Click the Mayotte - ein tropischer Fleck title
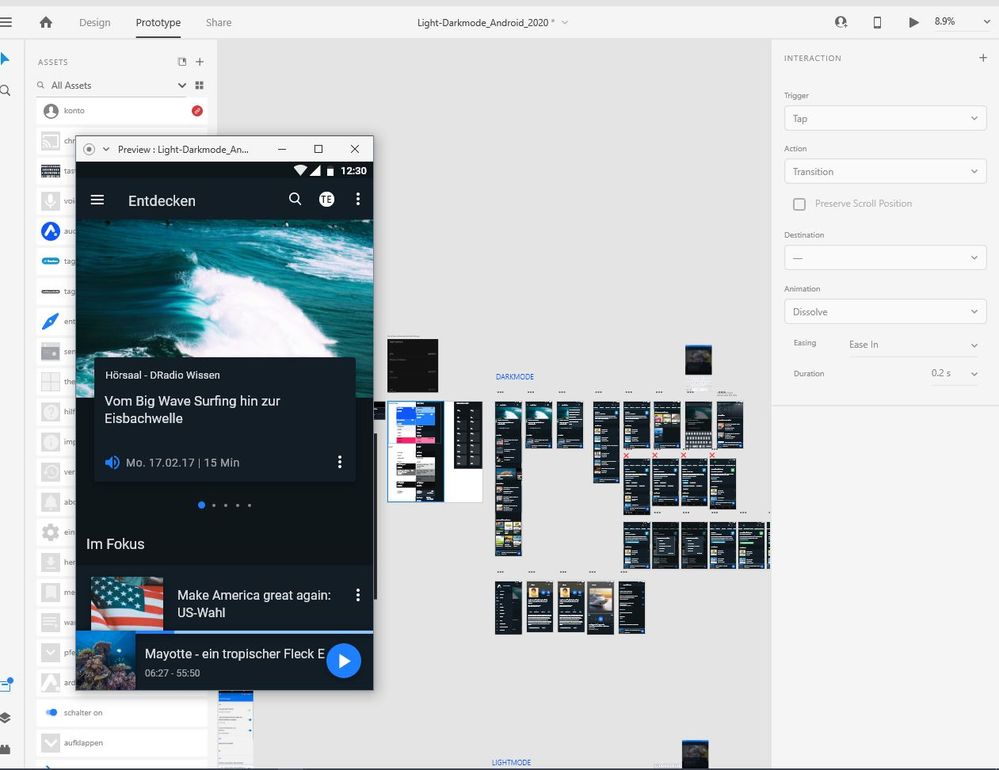999x770 pixels. pos(234,653)
